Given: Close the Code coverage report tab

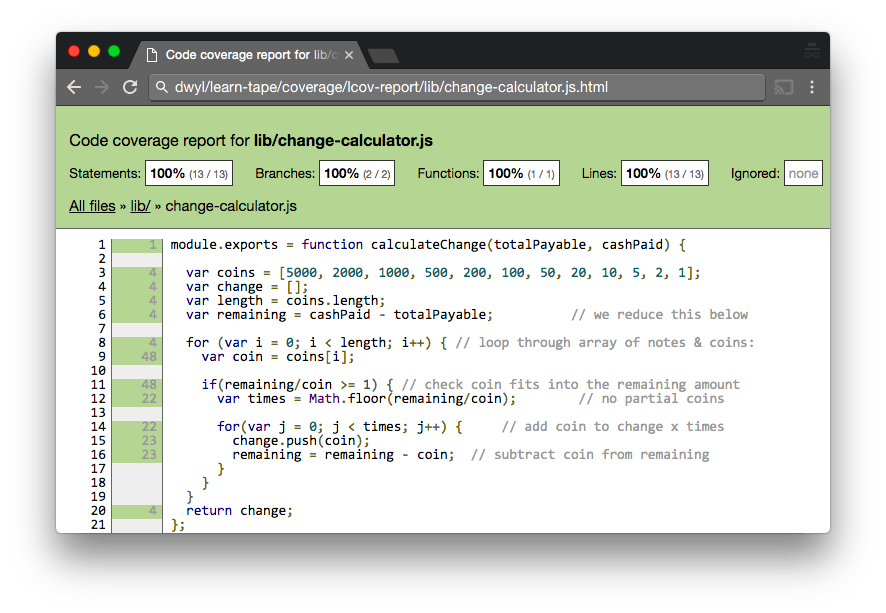Looking at the screenshot, I should [349, 55].
